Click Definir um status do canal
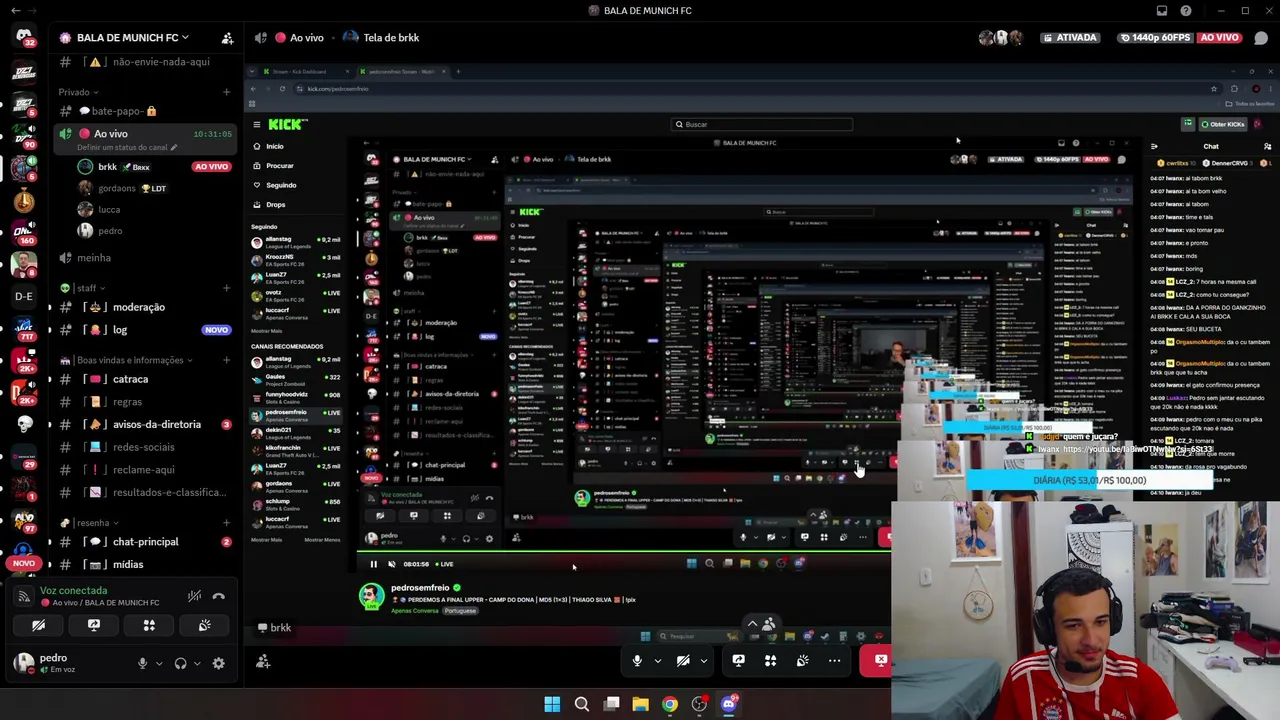This screenshot has width=1280, height=720. tap(127, 148)
